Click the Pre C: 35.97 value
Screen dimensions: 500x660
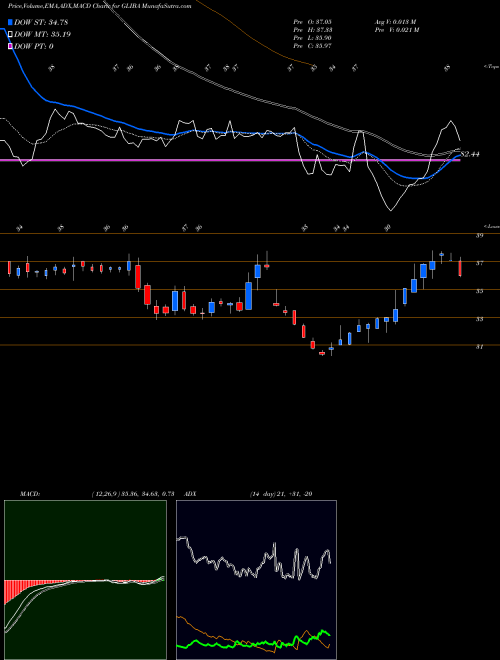point(313,46)
